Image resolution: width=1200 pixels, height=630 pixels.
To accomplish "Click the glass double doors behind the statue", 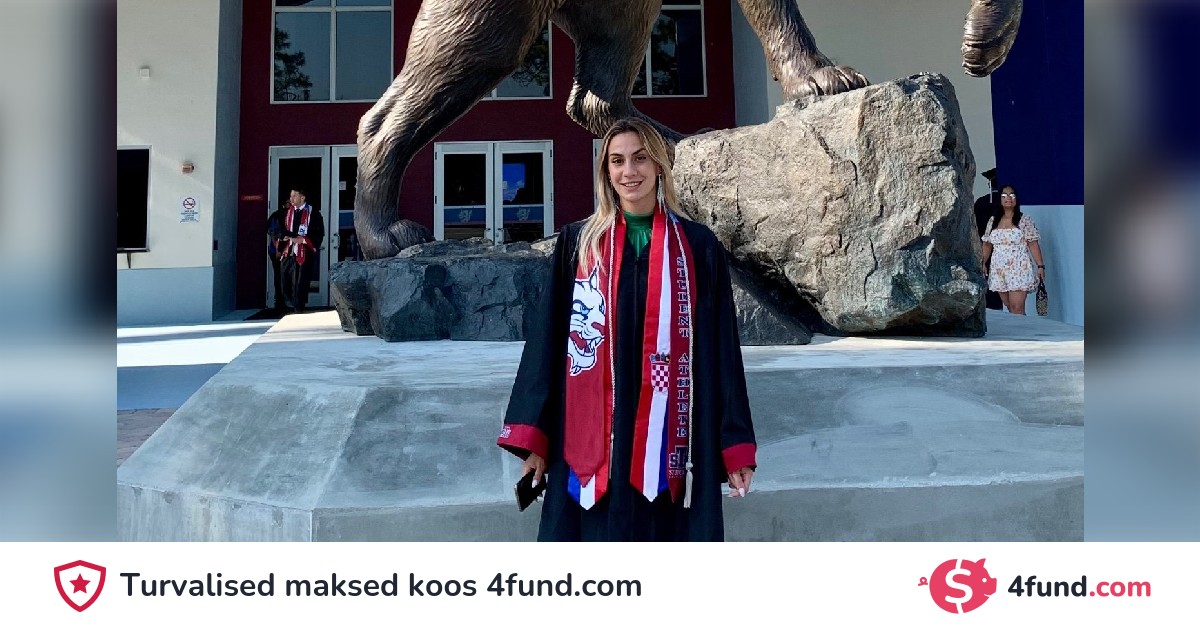I will pyautogui.click(x=493, y=191).
